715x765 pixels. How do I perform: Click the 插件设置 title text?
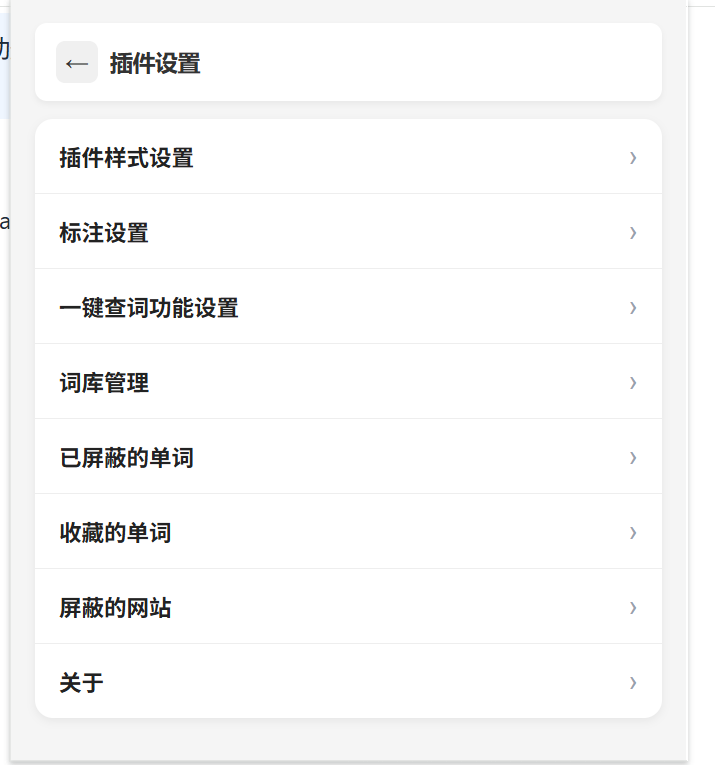tap(155, 64)
